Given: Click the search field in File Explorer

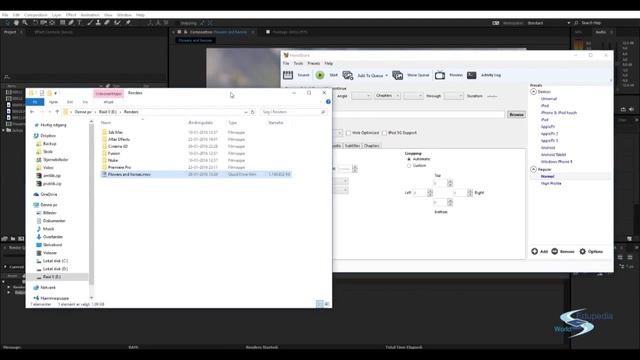Looking at the screenshot, I should pos(293,112).
